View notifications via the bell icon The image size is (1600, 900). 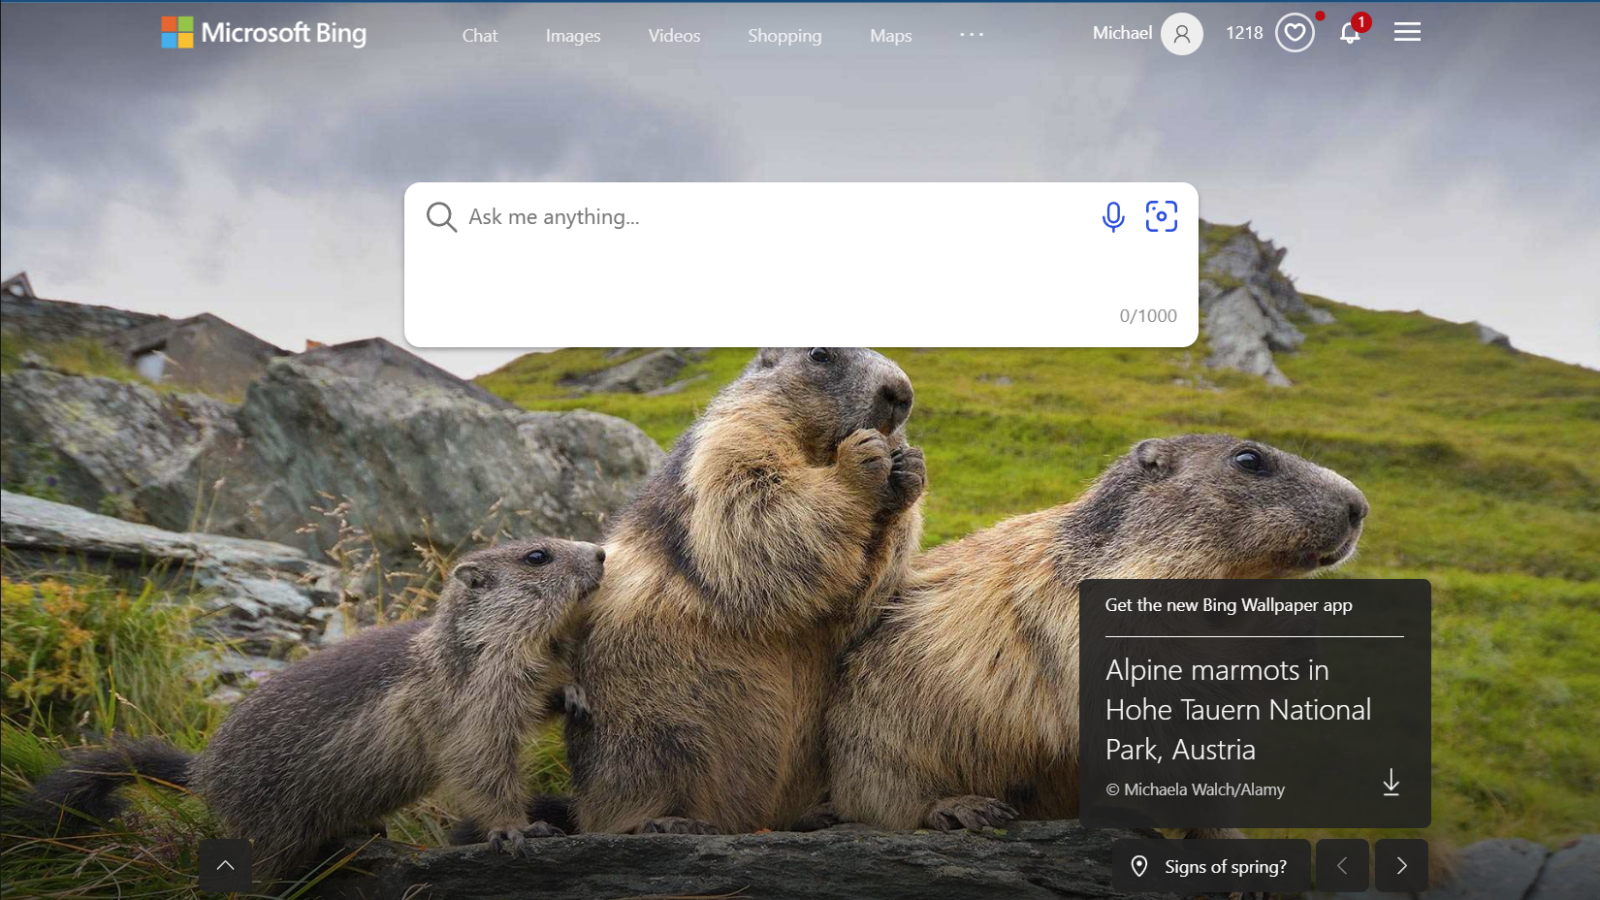pyautogui.click(x=1350, y=33)
